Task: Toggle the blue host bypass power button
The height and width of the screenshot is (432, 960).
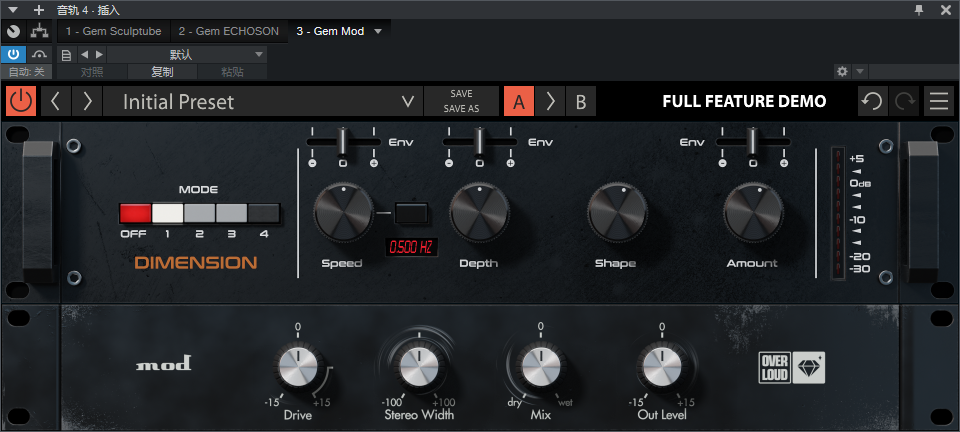Action: tap(13, 54)
